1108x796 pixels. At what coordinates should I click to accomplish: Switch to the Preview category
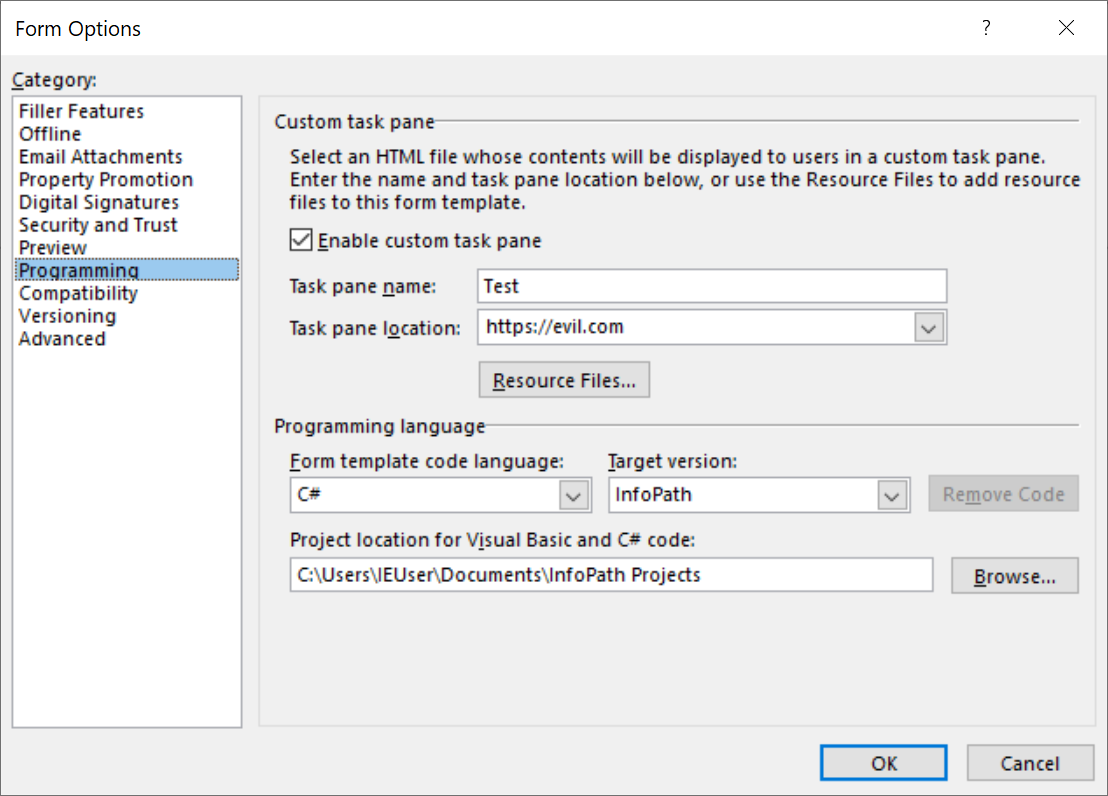[52, 247]
